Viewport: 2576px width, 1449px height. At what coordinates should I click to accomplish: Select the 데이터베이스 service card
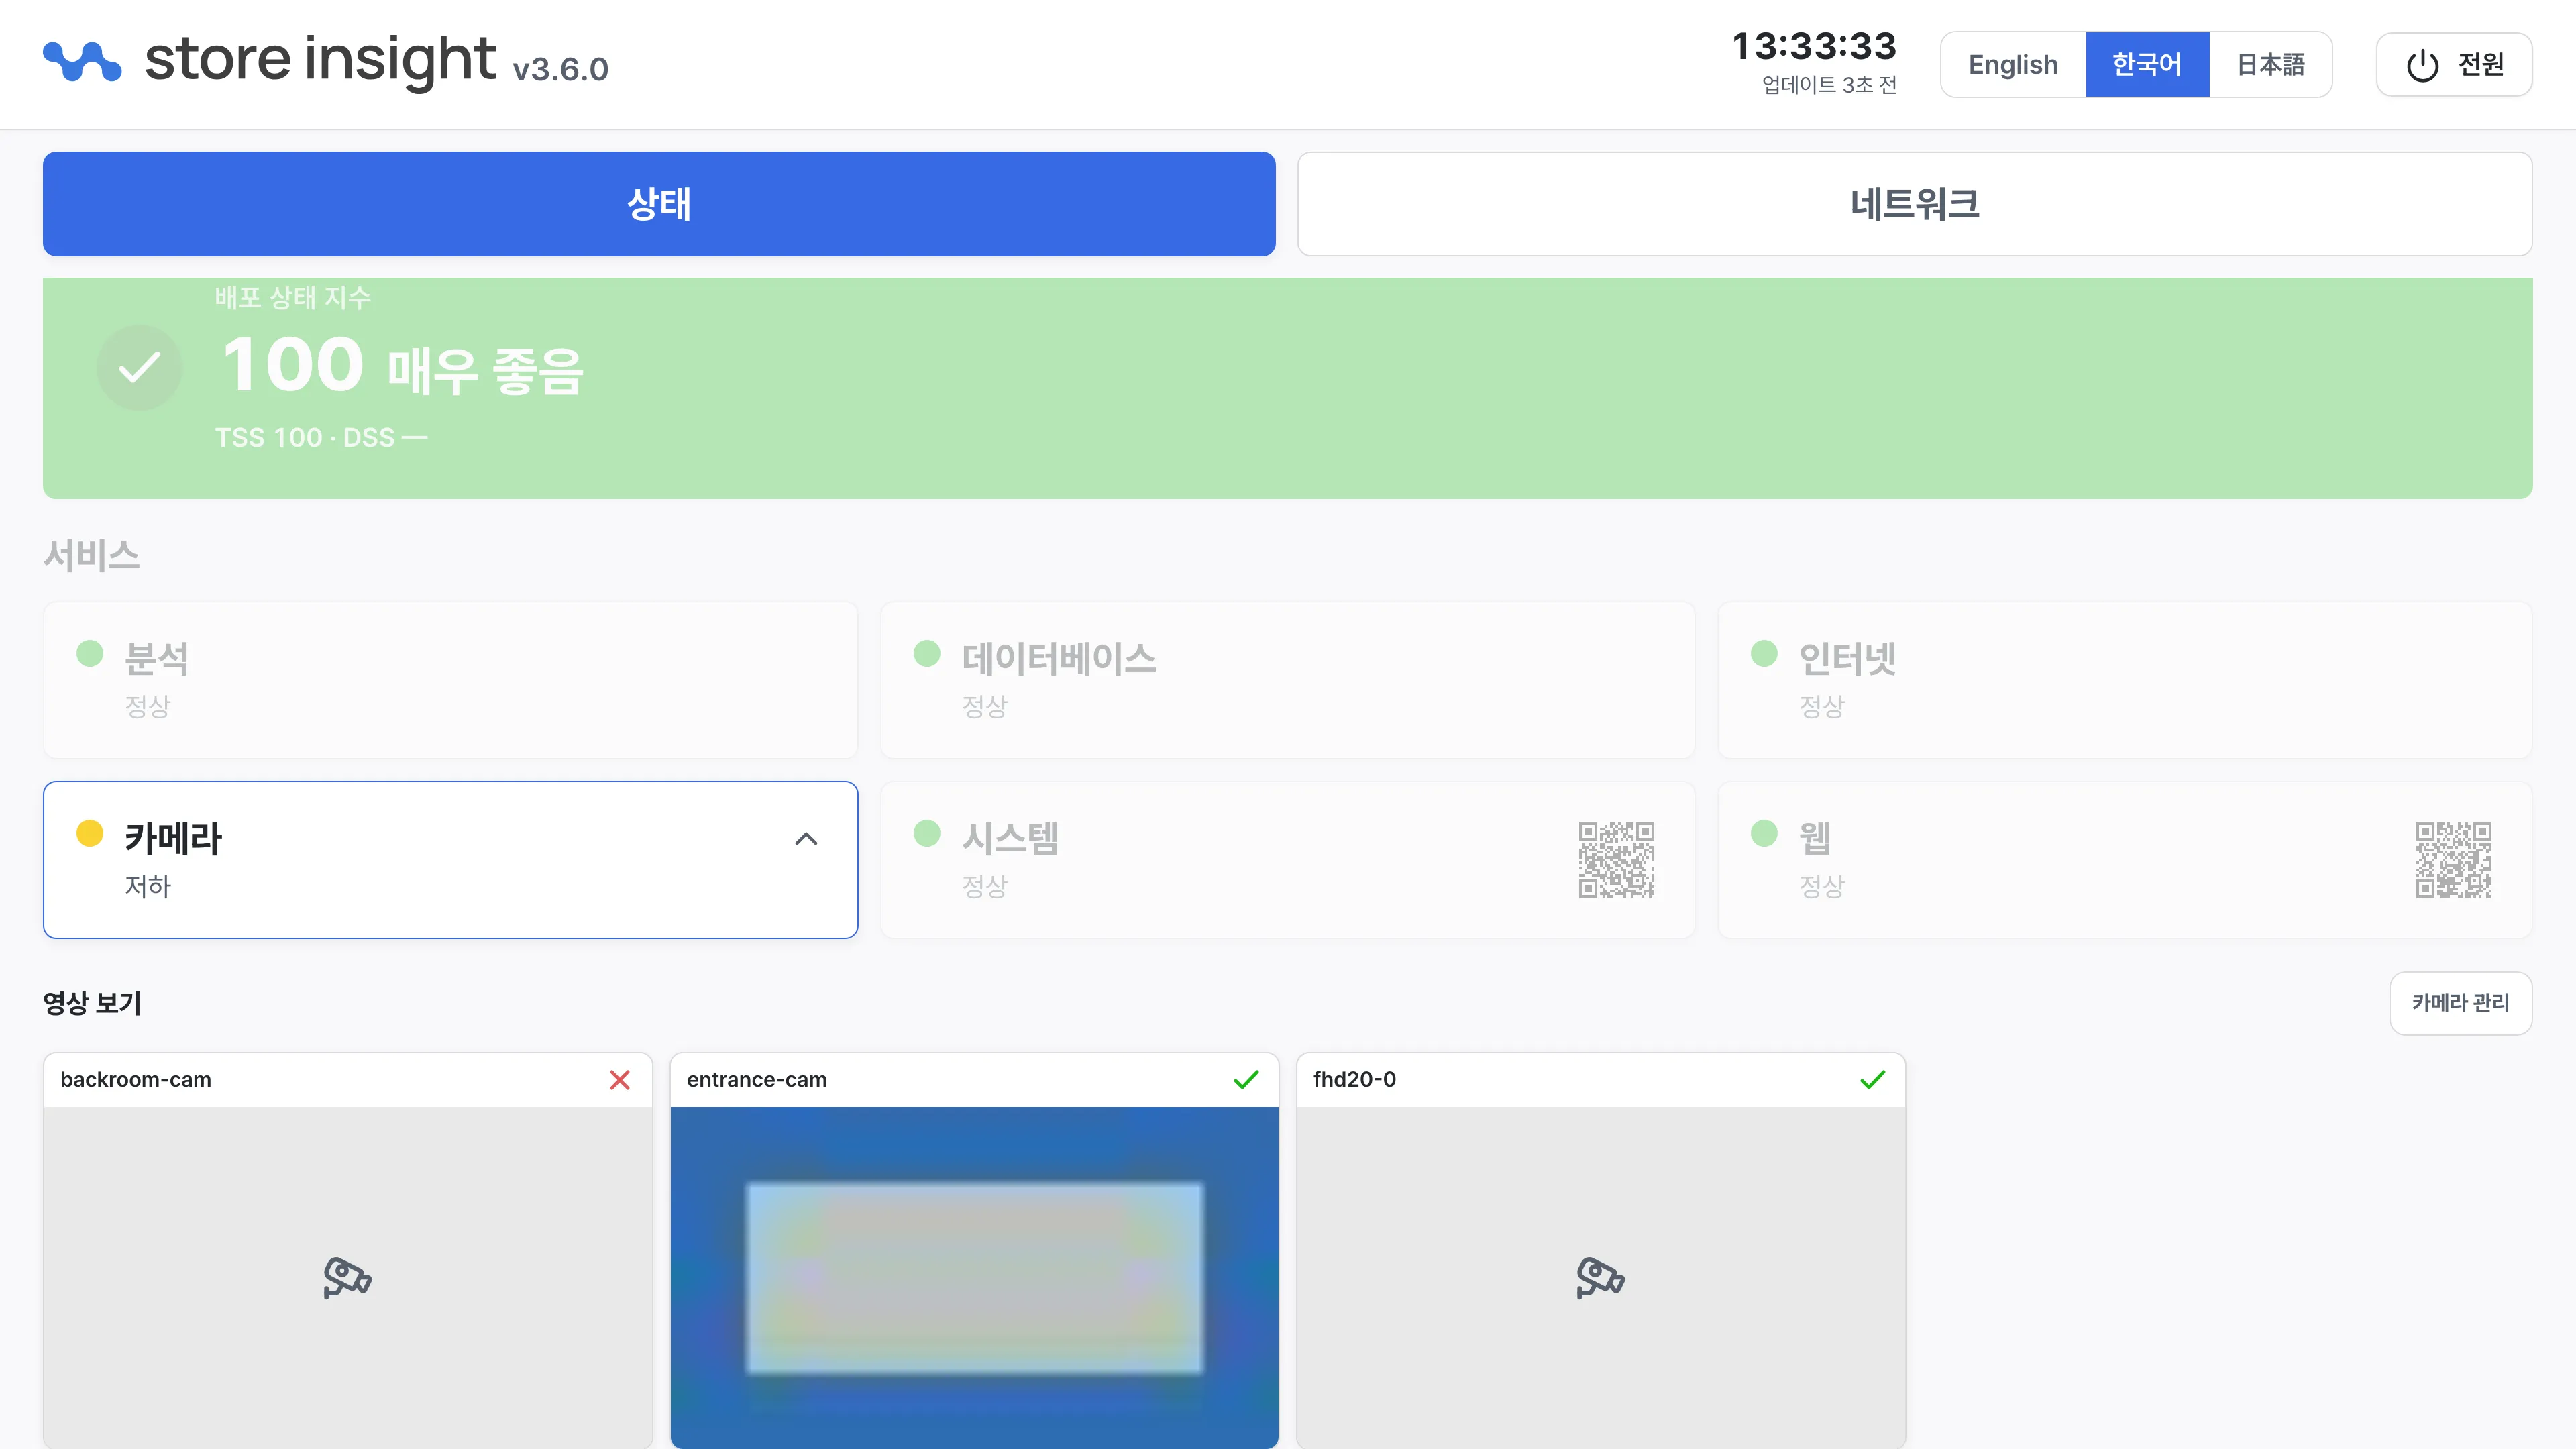click(x=1287, y=680)
